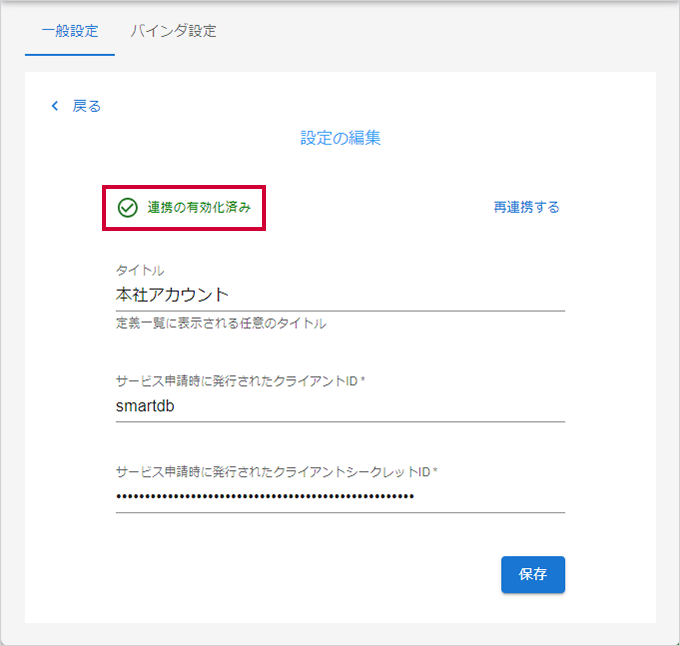Image resolution: width=680 pixels, height=646 pixels.
Task: Focus the タイトル field containing 本社アカウント
Action: click(x=340, y=295)
